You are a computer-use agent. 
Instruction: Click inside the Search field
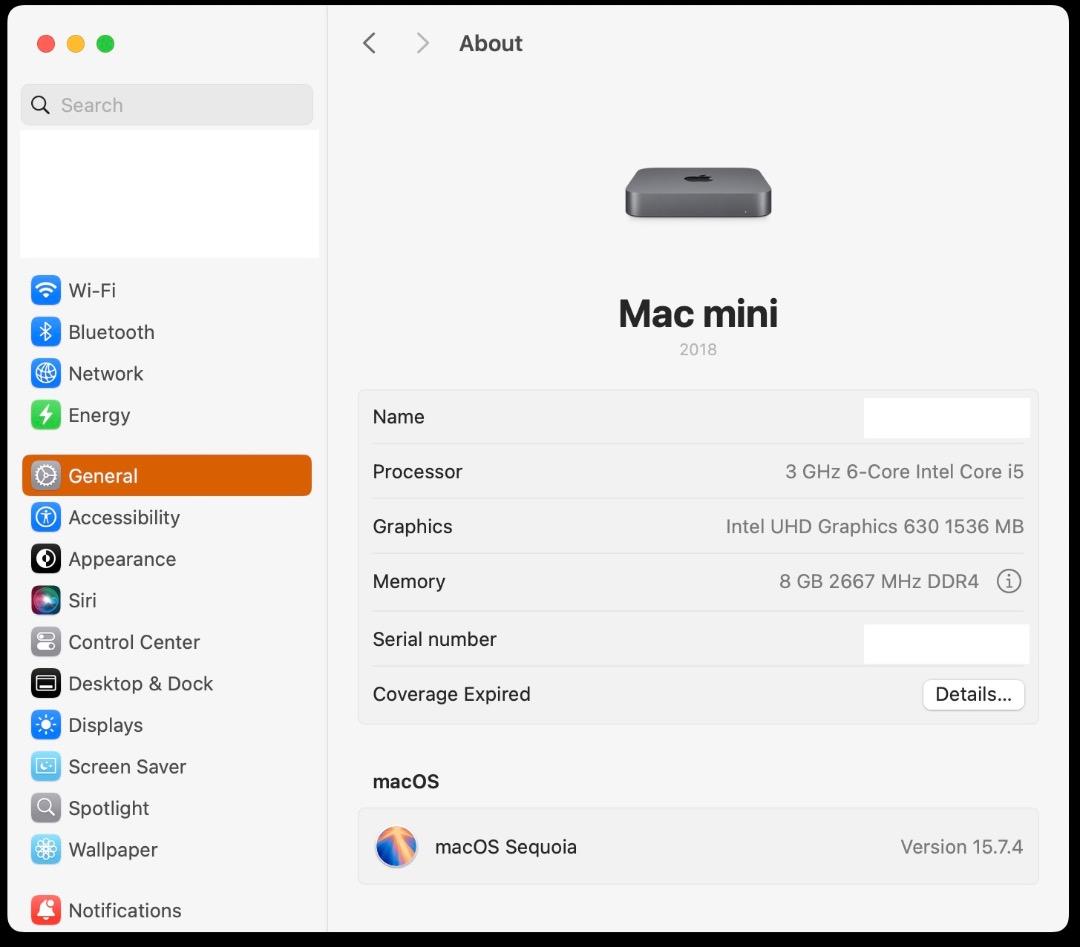[166, 104]
